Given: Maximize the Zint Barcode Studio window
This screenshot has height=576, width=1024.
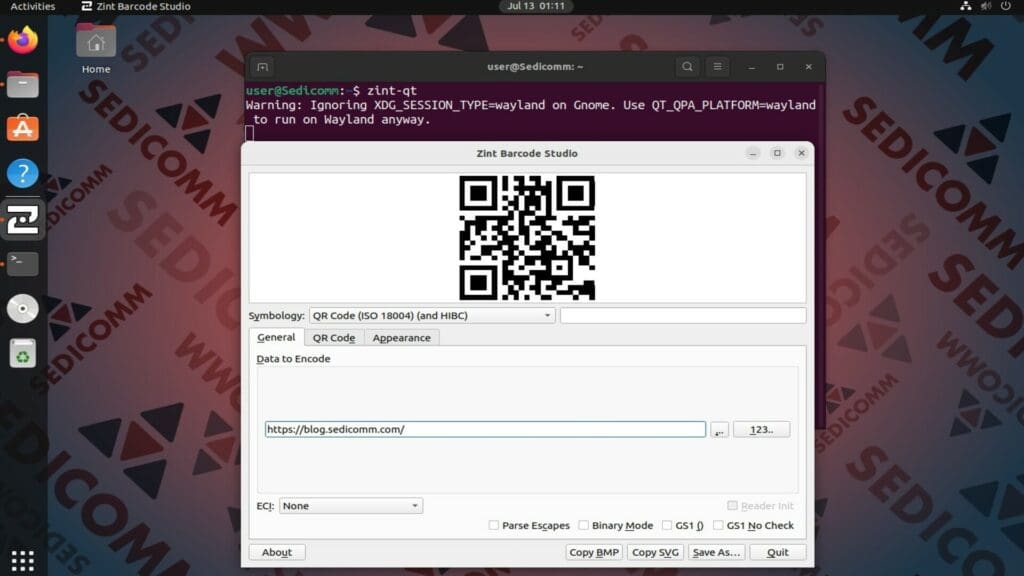Looking at the screenshot, I should (x=777, y=153).
